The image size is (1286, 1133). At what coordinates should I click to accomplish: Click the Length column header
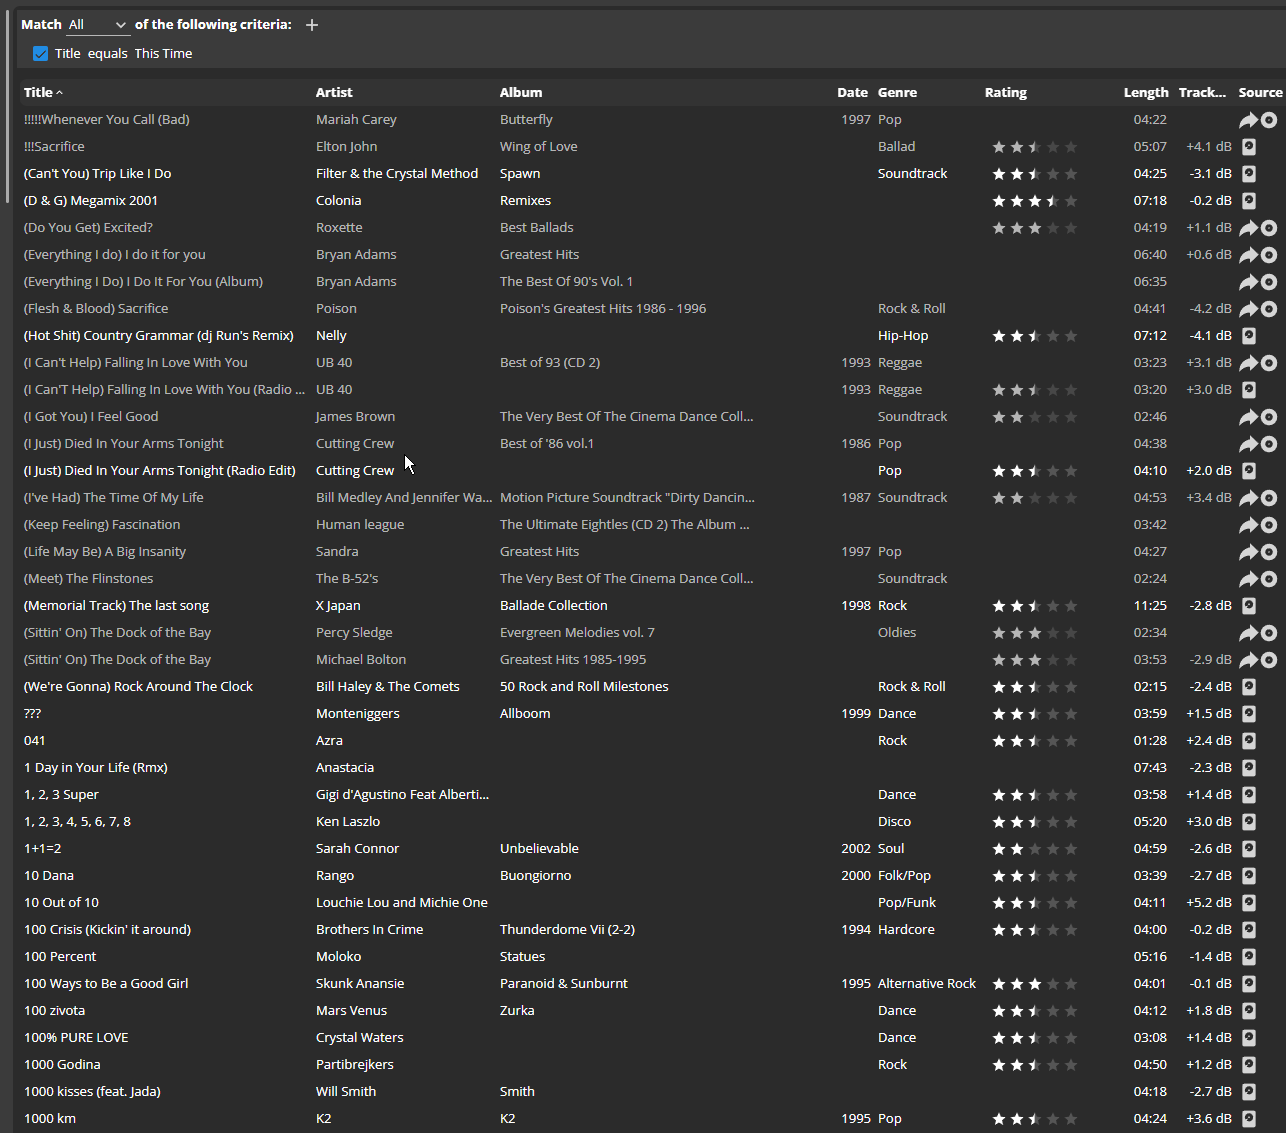[x=1145, y=92]
